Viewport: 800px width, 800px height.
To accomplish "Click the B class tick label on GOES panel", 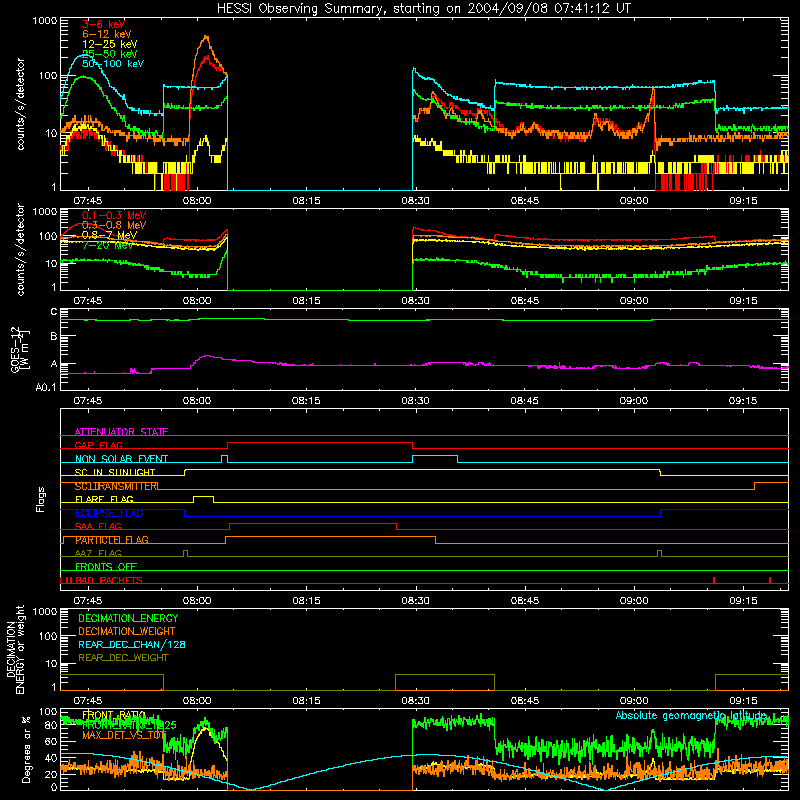I will pyautogui.click(x=54, y=337).
